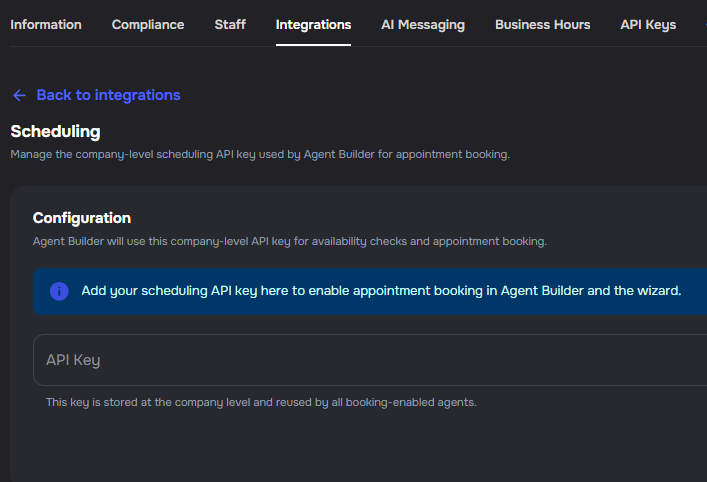Click the Configuration description text
The width and height of the screenshot is (707, 482).
[290, 241]
